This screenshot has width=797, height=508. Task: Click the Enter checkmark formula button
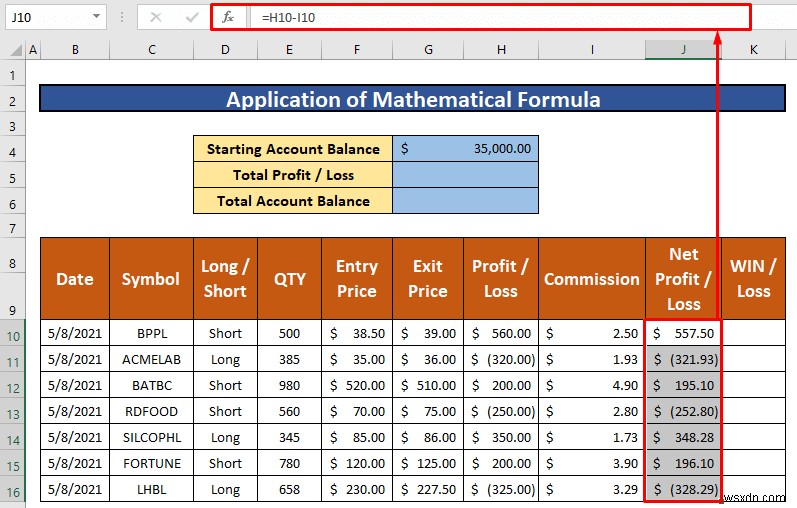[x=192, y=17]
